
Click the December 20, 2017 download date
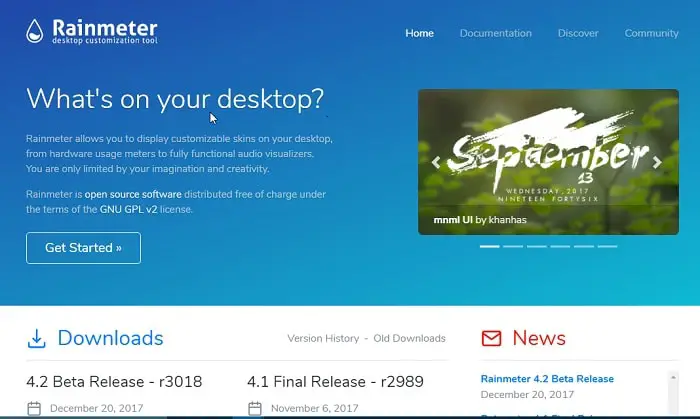pos(96,408)
